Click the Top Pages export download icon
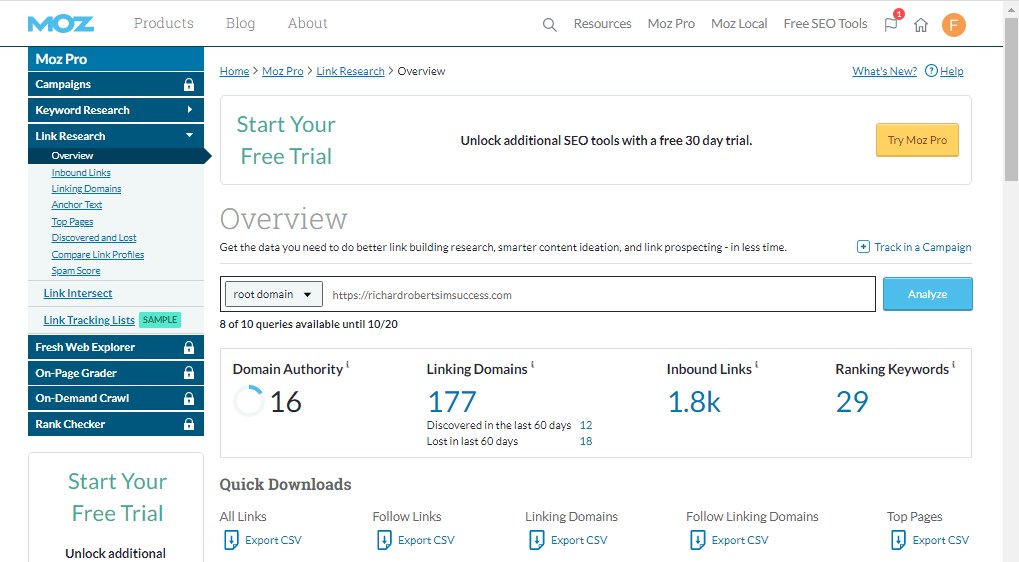Viewport: 1019px width, 562px height. 898,540
